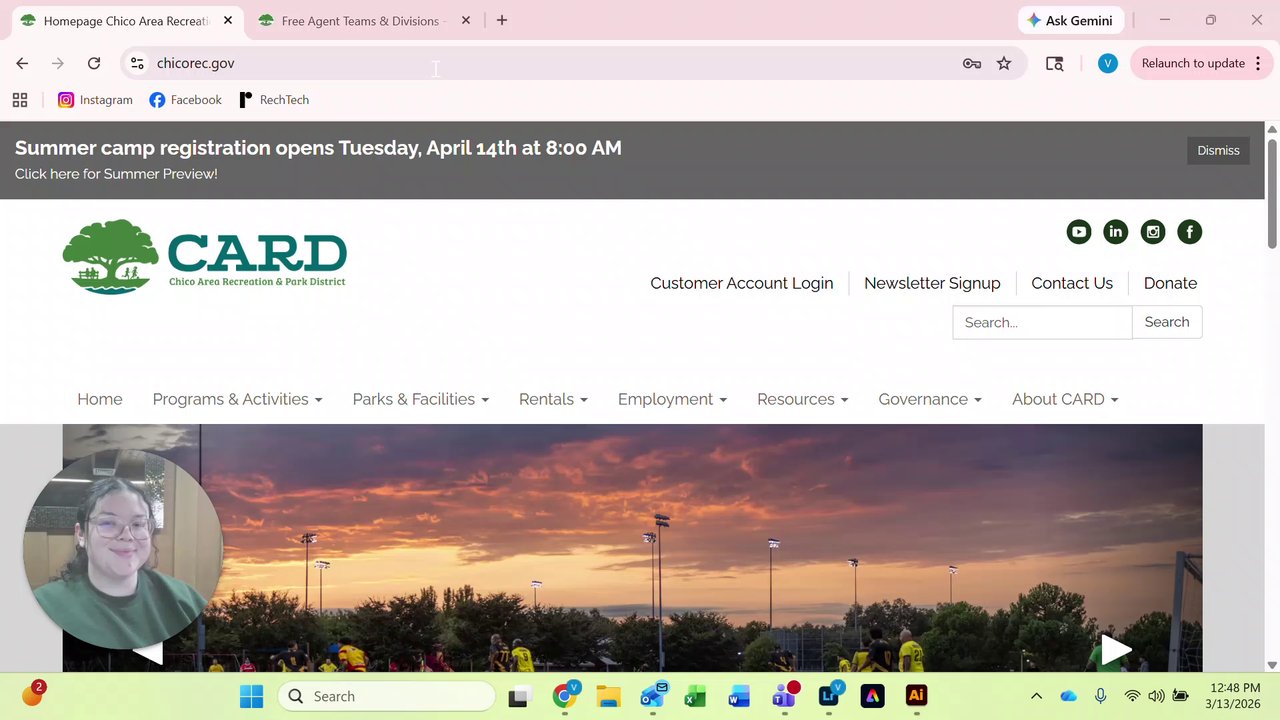
Task: Go to the Home nav item
Action: click(100, 399)
